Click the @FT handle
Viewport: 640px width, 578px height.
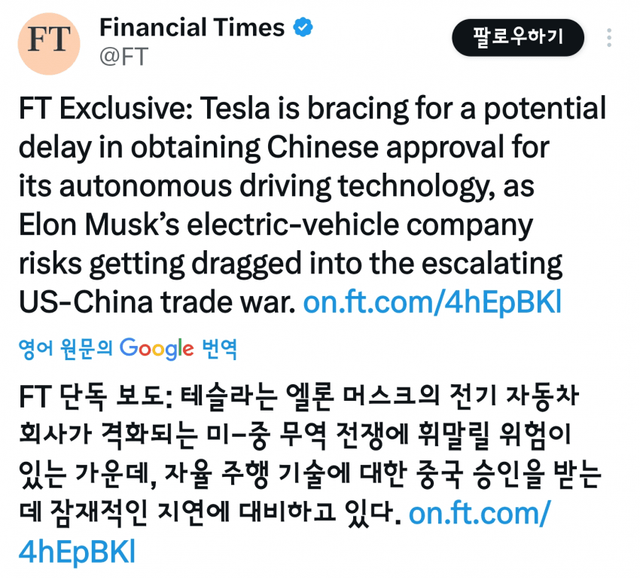[x=124, y=57]
